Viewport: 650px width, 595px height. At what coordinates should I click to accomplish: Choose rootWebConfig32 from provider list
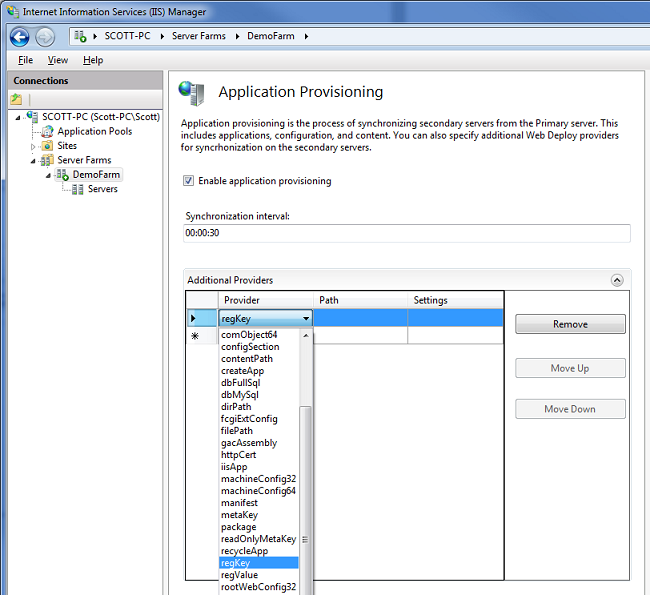click(259, 587)
